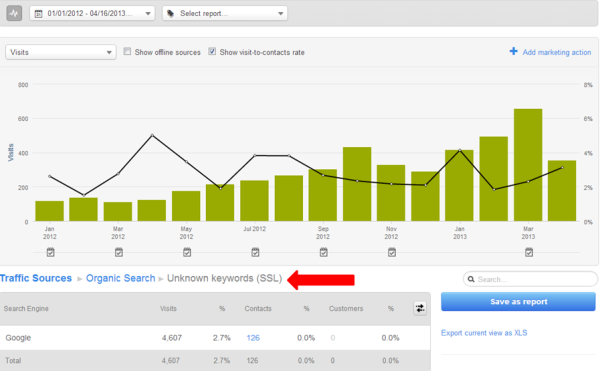Go to Organic Search breadcrumb
This screenshot has height=375, width=600.
point(121,278)
